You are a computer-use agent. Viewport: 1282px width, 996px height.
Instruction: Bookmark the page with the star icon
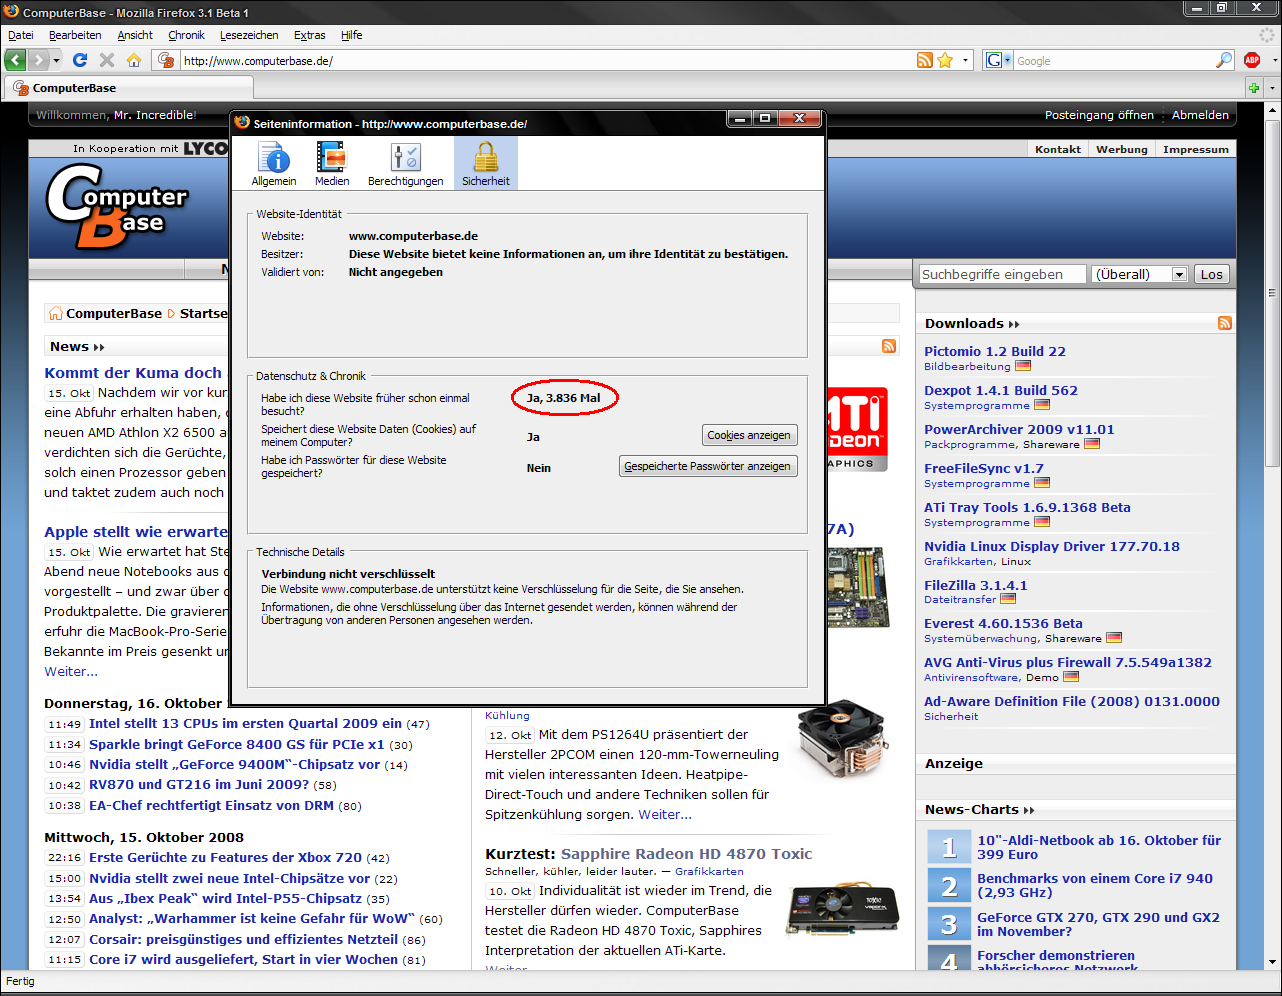pos(945,60)
